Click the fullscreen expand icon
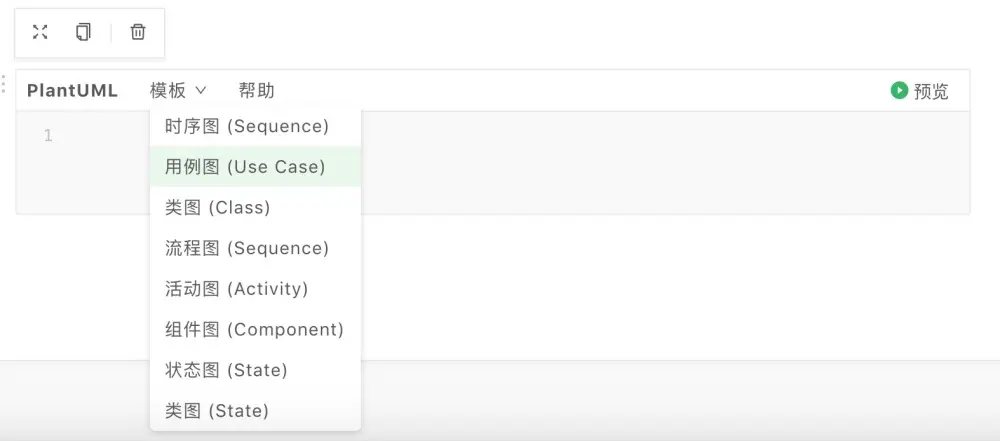This screenshot has width=1000, height=441. (x=40, y=32)
